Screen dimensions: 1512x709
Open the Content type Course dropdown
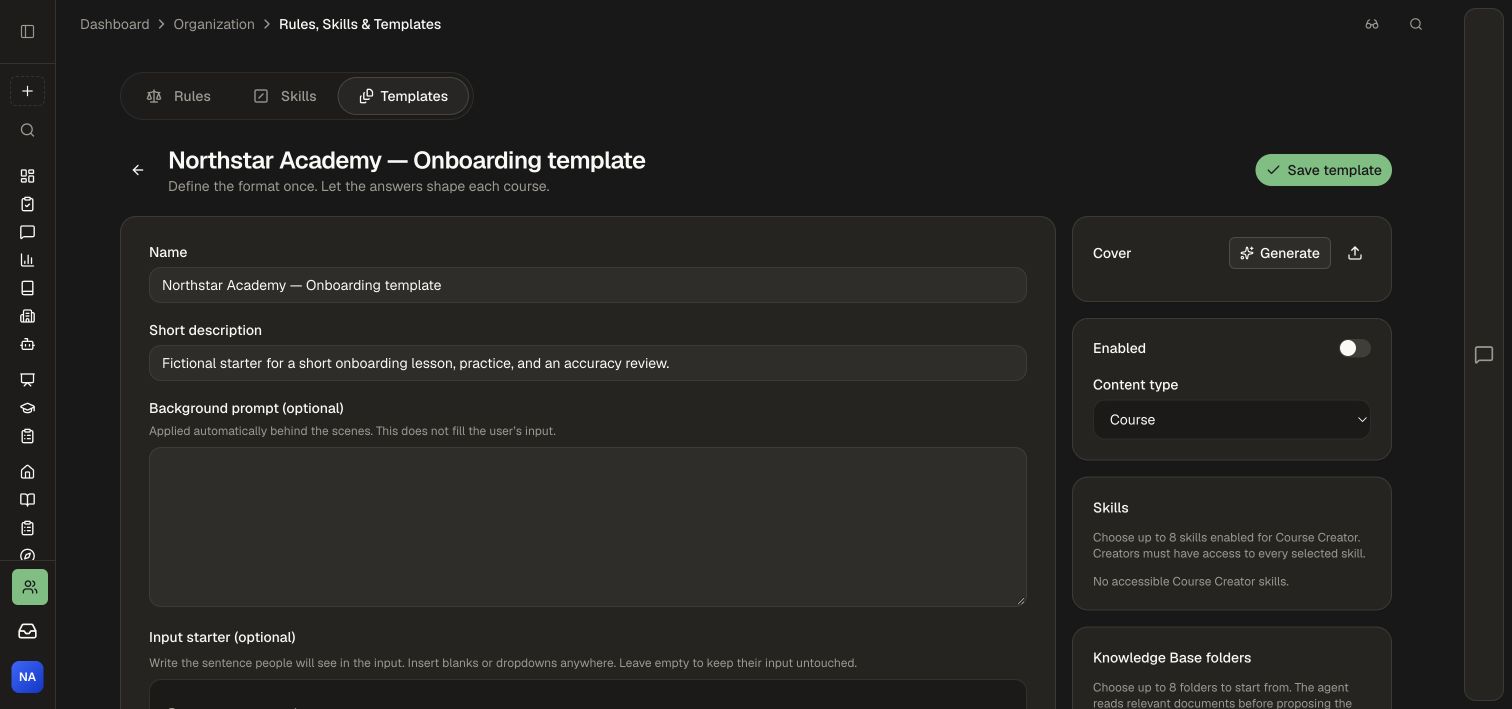(1232, 420)
